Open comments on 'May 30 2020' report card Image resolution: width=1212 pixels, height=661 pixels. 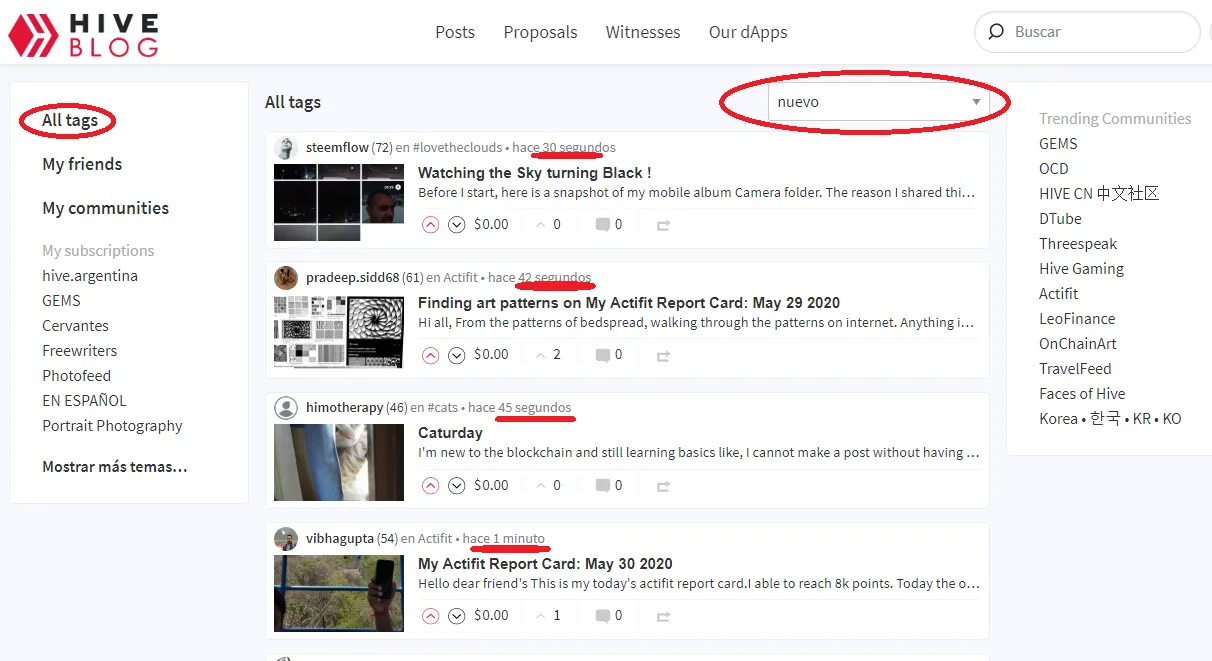point(609,616)
